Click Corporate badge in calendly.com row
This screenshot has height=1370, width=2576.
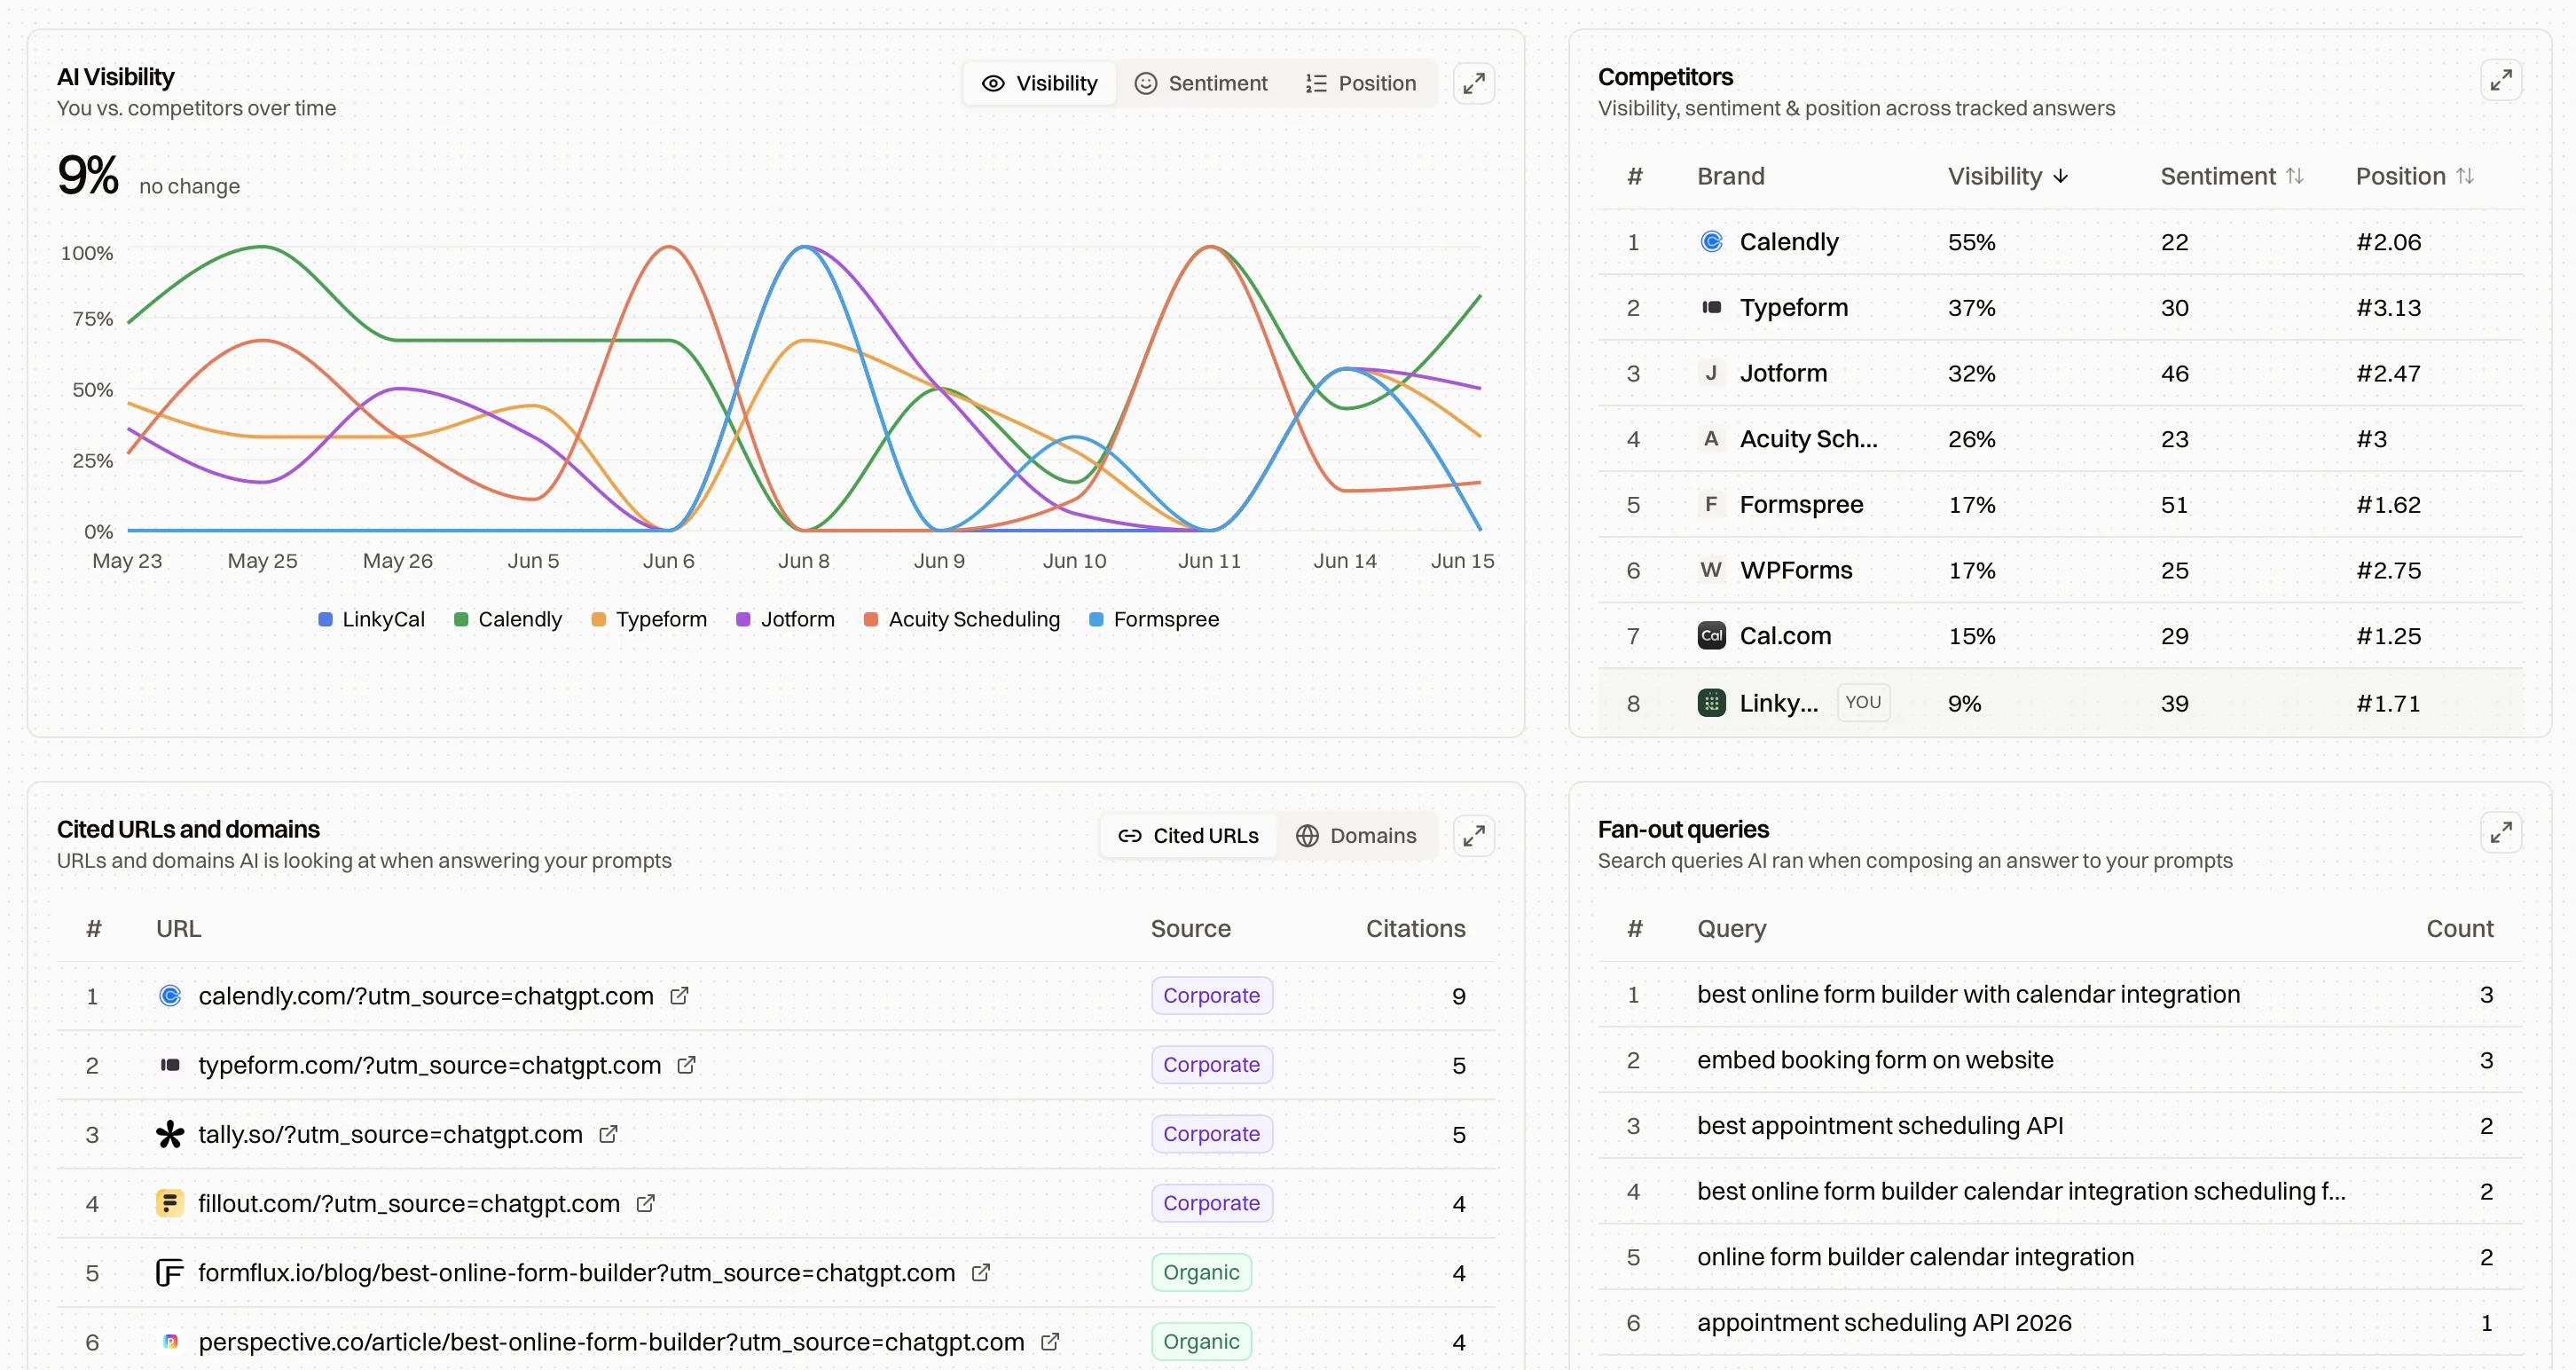click(x=1211, y=996)
